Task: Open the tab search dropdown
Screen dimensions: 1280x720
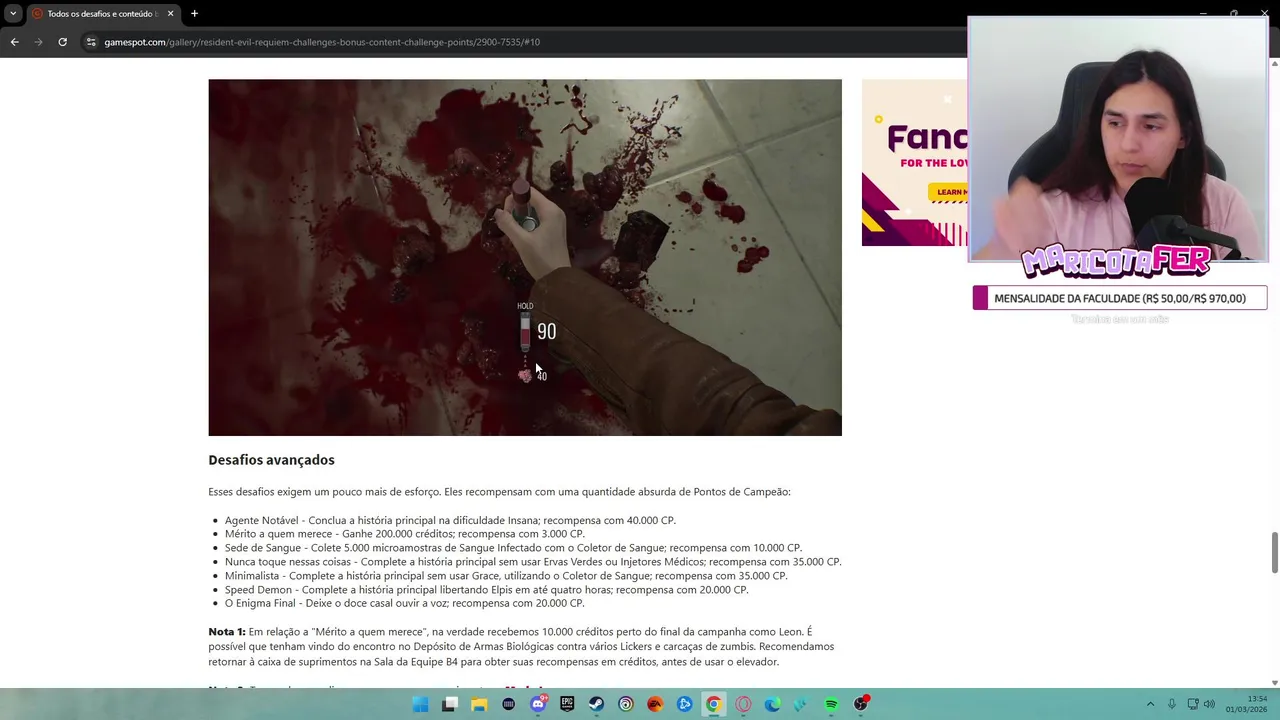Action: point(12,14)
